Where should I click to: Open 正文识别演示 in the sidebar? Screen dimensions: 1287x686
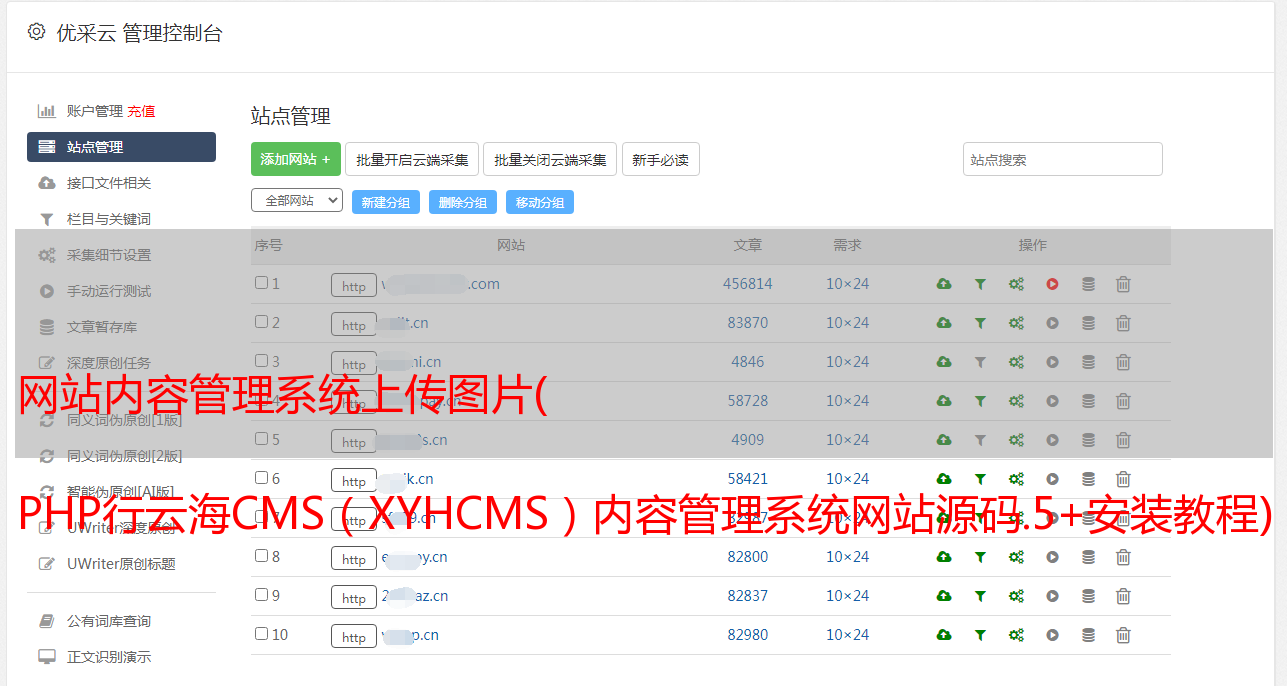pos(109,658)
